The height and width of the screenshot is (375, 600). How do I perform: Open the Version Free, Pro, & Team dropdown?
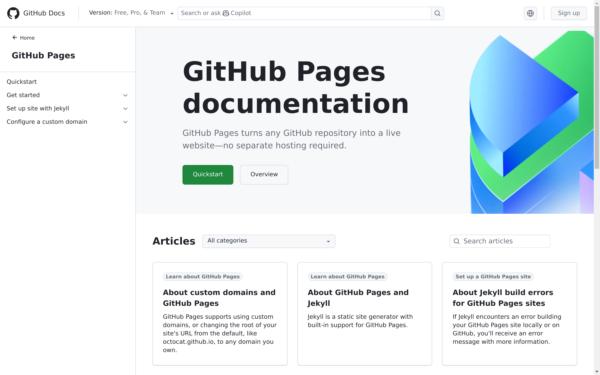[x=131, y=13]
